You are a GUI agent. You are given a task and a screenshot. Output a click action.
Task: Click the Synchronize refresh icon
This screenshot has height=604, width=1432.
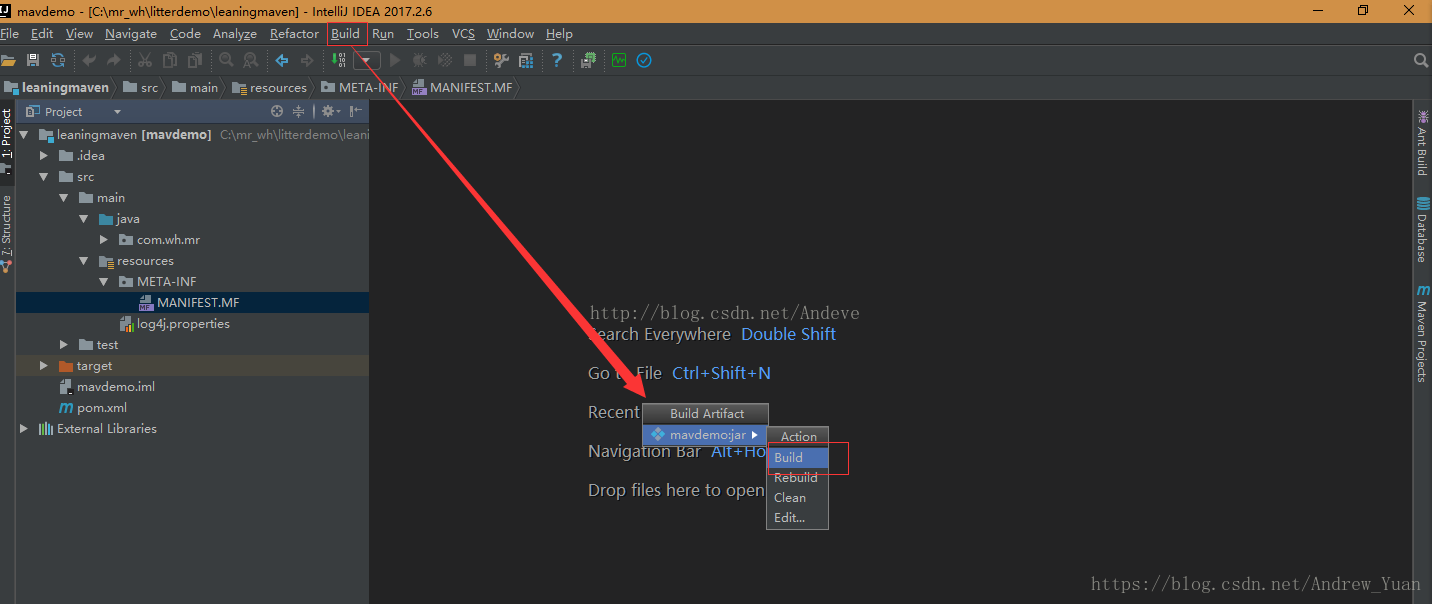click(58, 60)
